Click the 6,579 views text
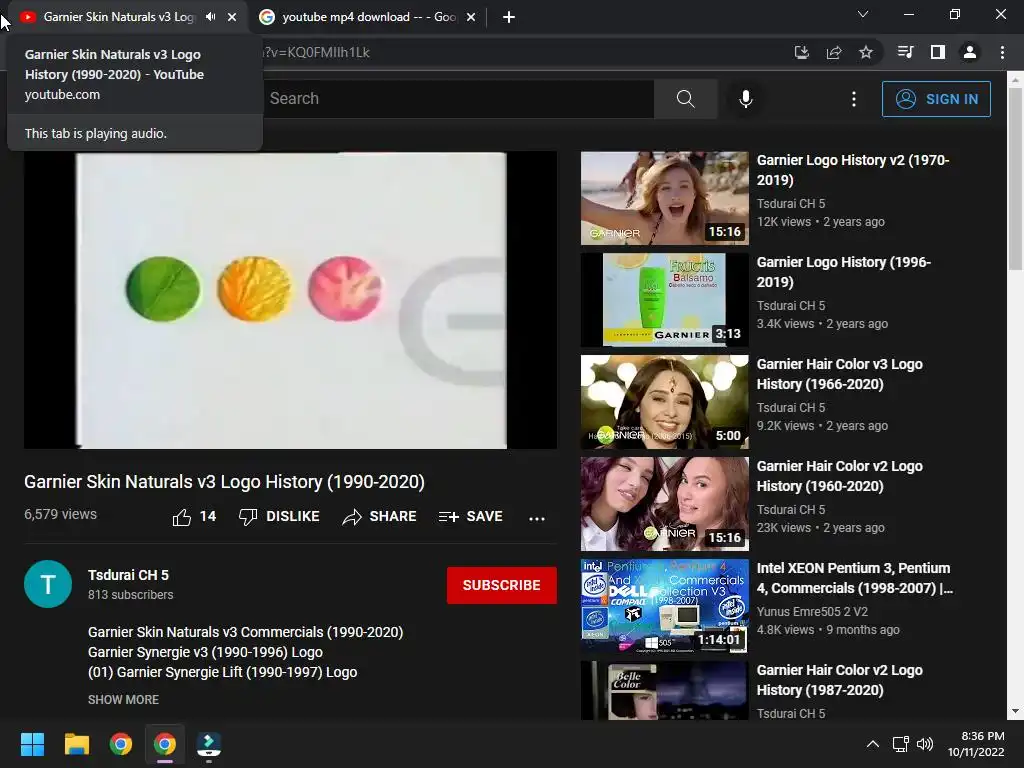This screenshot has width=1024, height=768. click(x=60, y=514)
